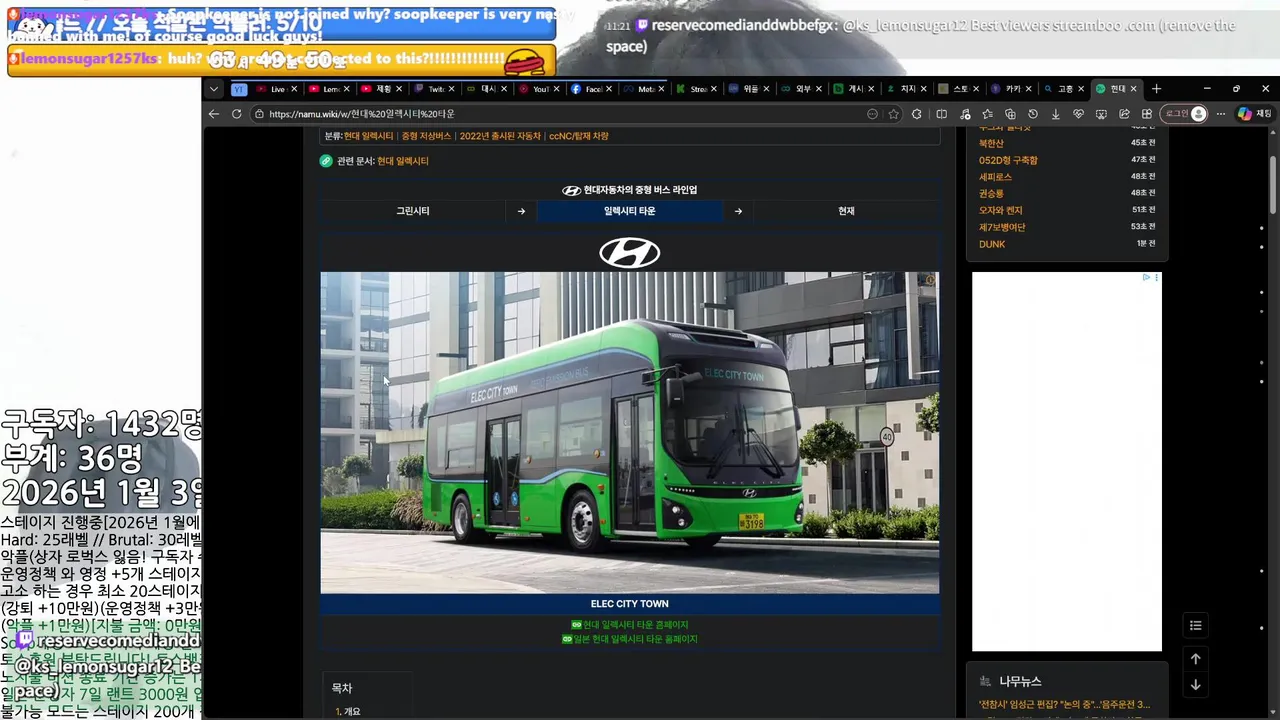Switch to the Facel Facebook tab

pos(590,89)
